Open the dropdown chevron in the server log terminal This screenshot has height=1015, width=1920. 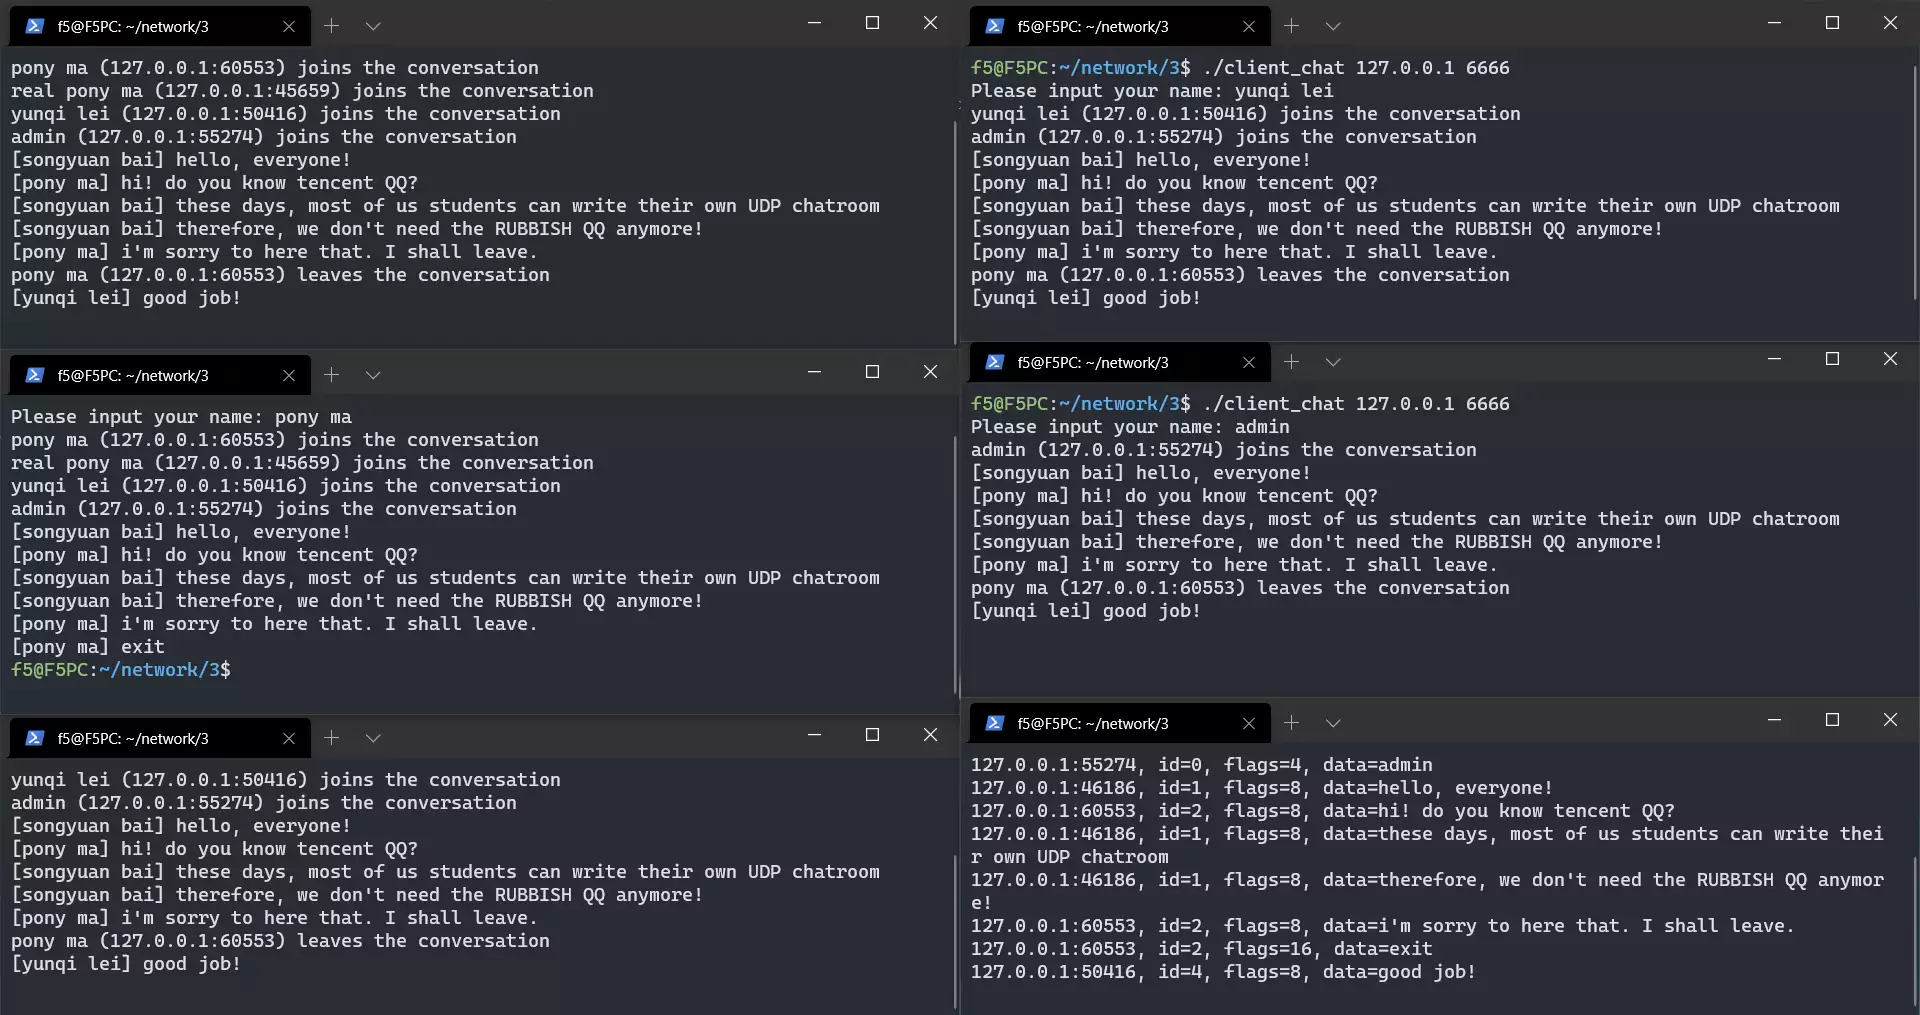[1333, 723]
